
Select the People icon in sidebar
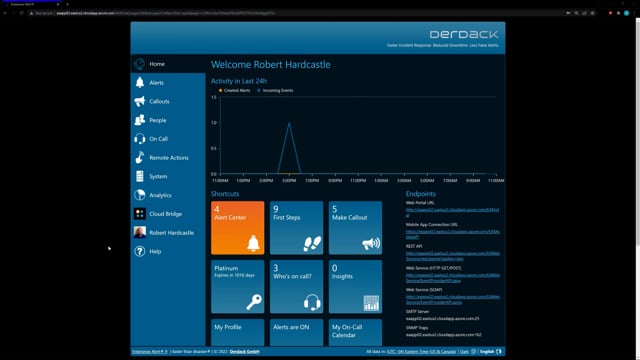(140, 120)
